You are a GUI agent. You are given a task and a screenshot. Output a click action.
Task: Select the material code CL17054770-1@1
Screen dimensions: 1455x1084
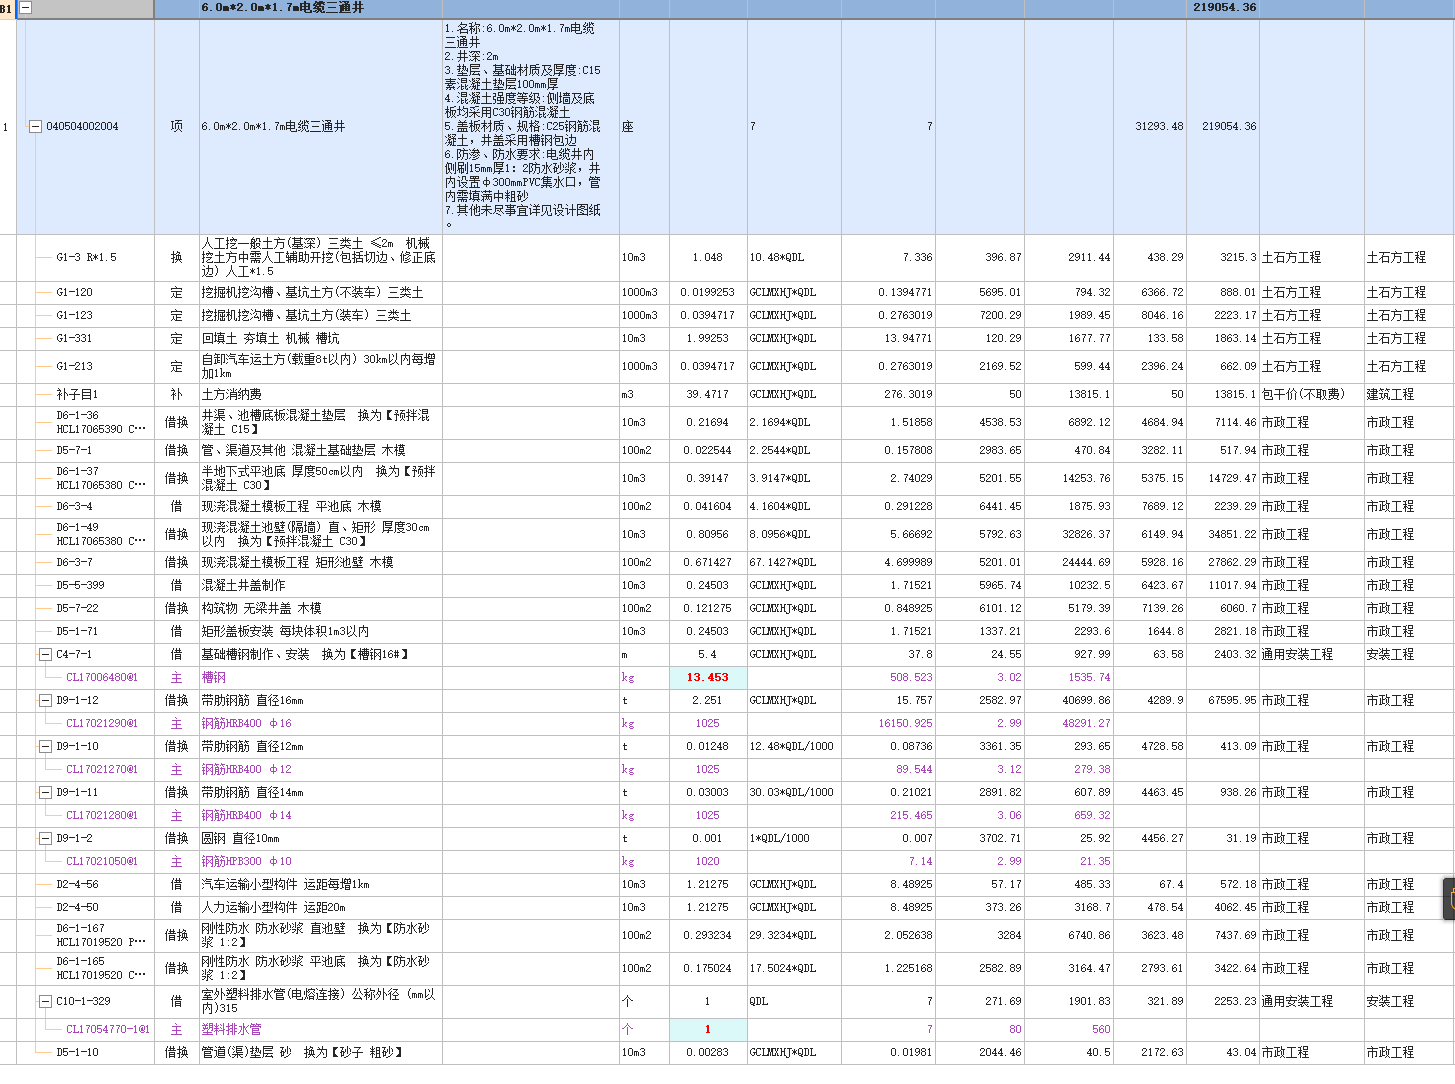108,1030
